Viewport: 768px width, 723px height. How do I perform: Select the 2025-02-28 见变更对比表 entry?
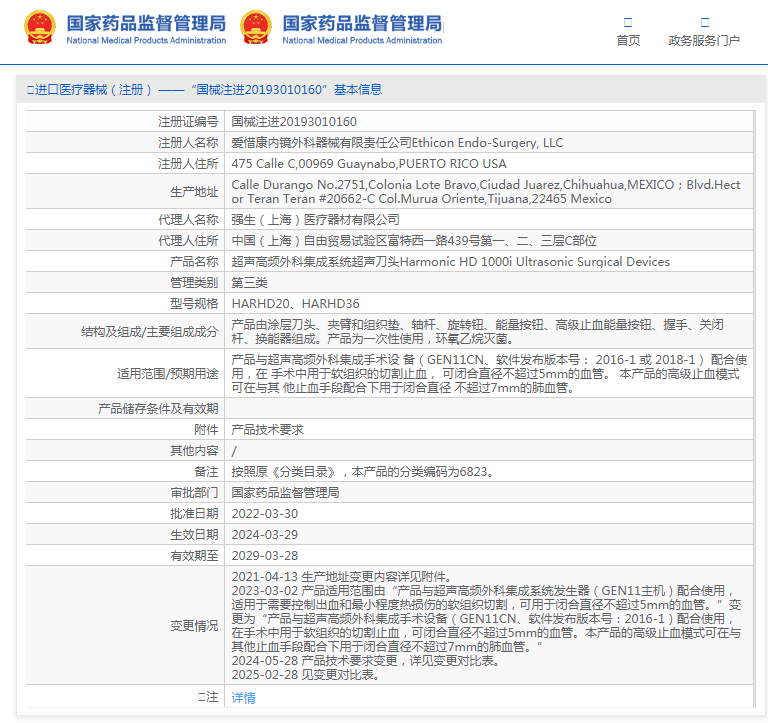306,675
